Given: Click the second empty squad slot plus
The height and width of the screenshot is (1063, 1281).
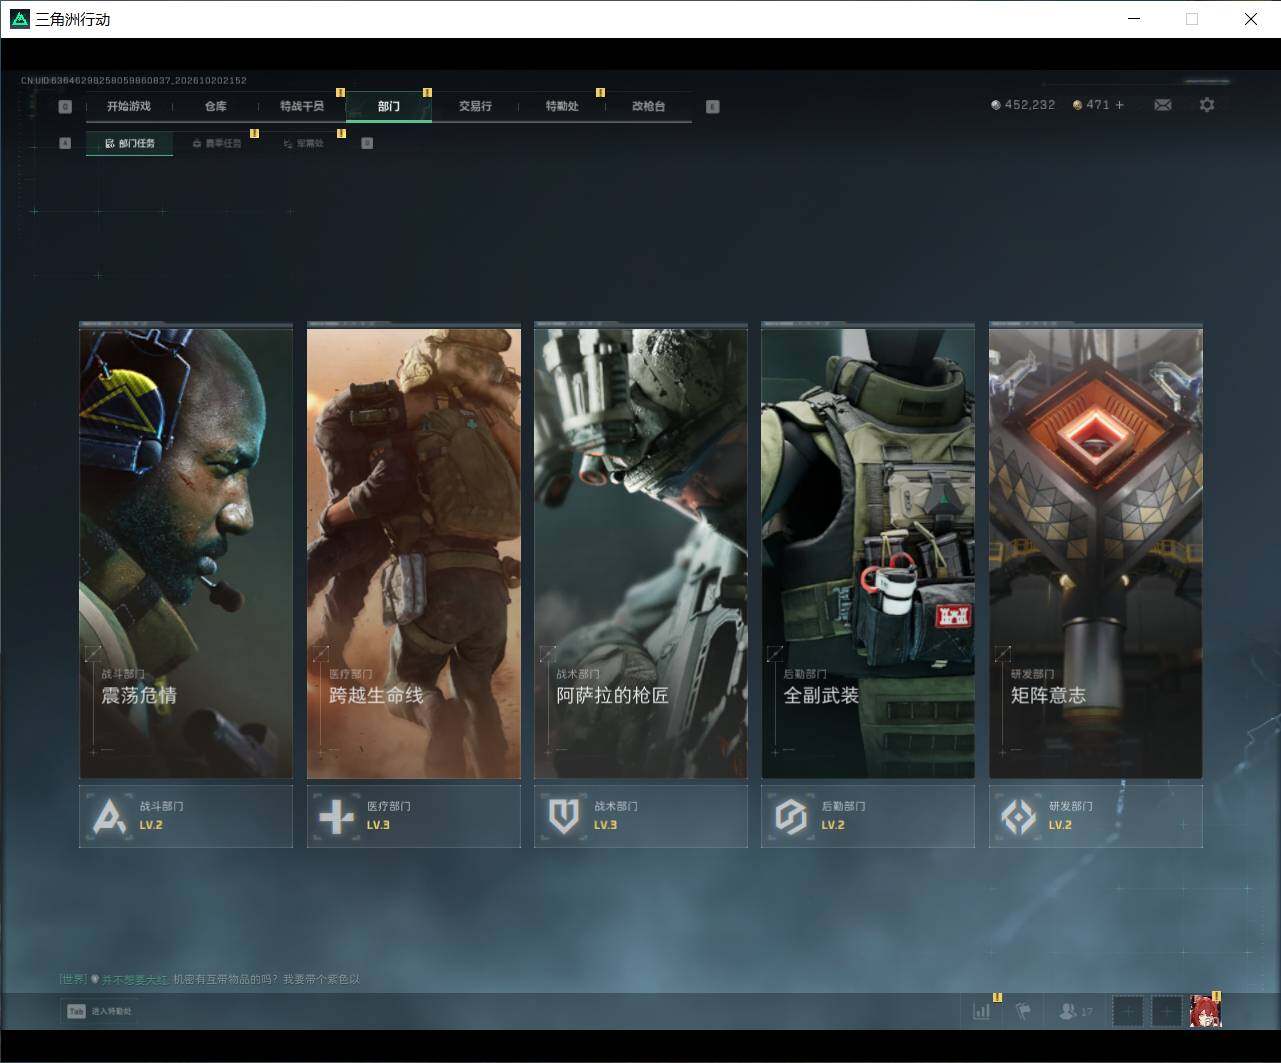Looking at the screenshot, I should [1166, 1011].
